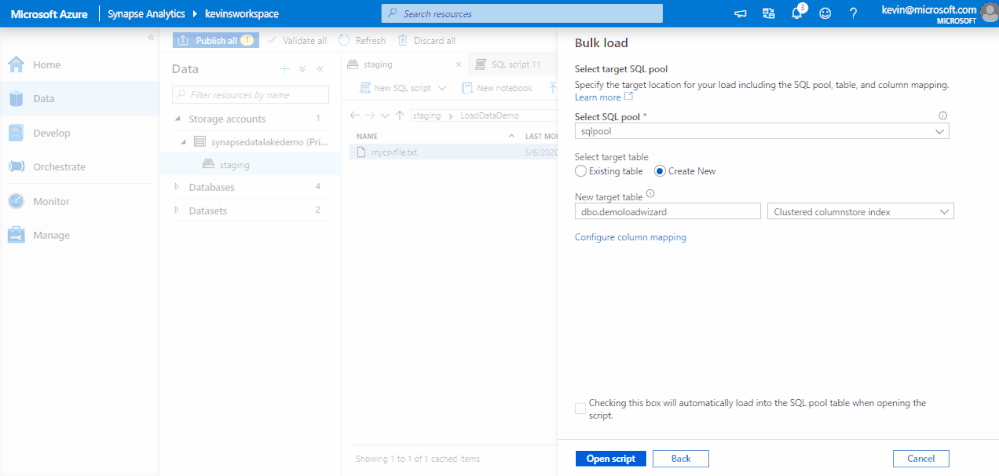This screenshot has height=476, width=999.
Task: Click the Filter resources by name field
Action: pyautogui.click(x=250, y=94)
